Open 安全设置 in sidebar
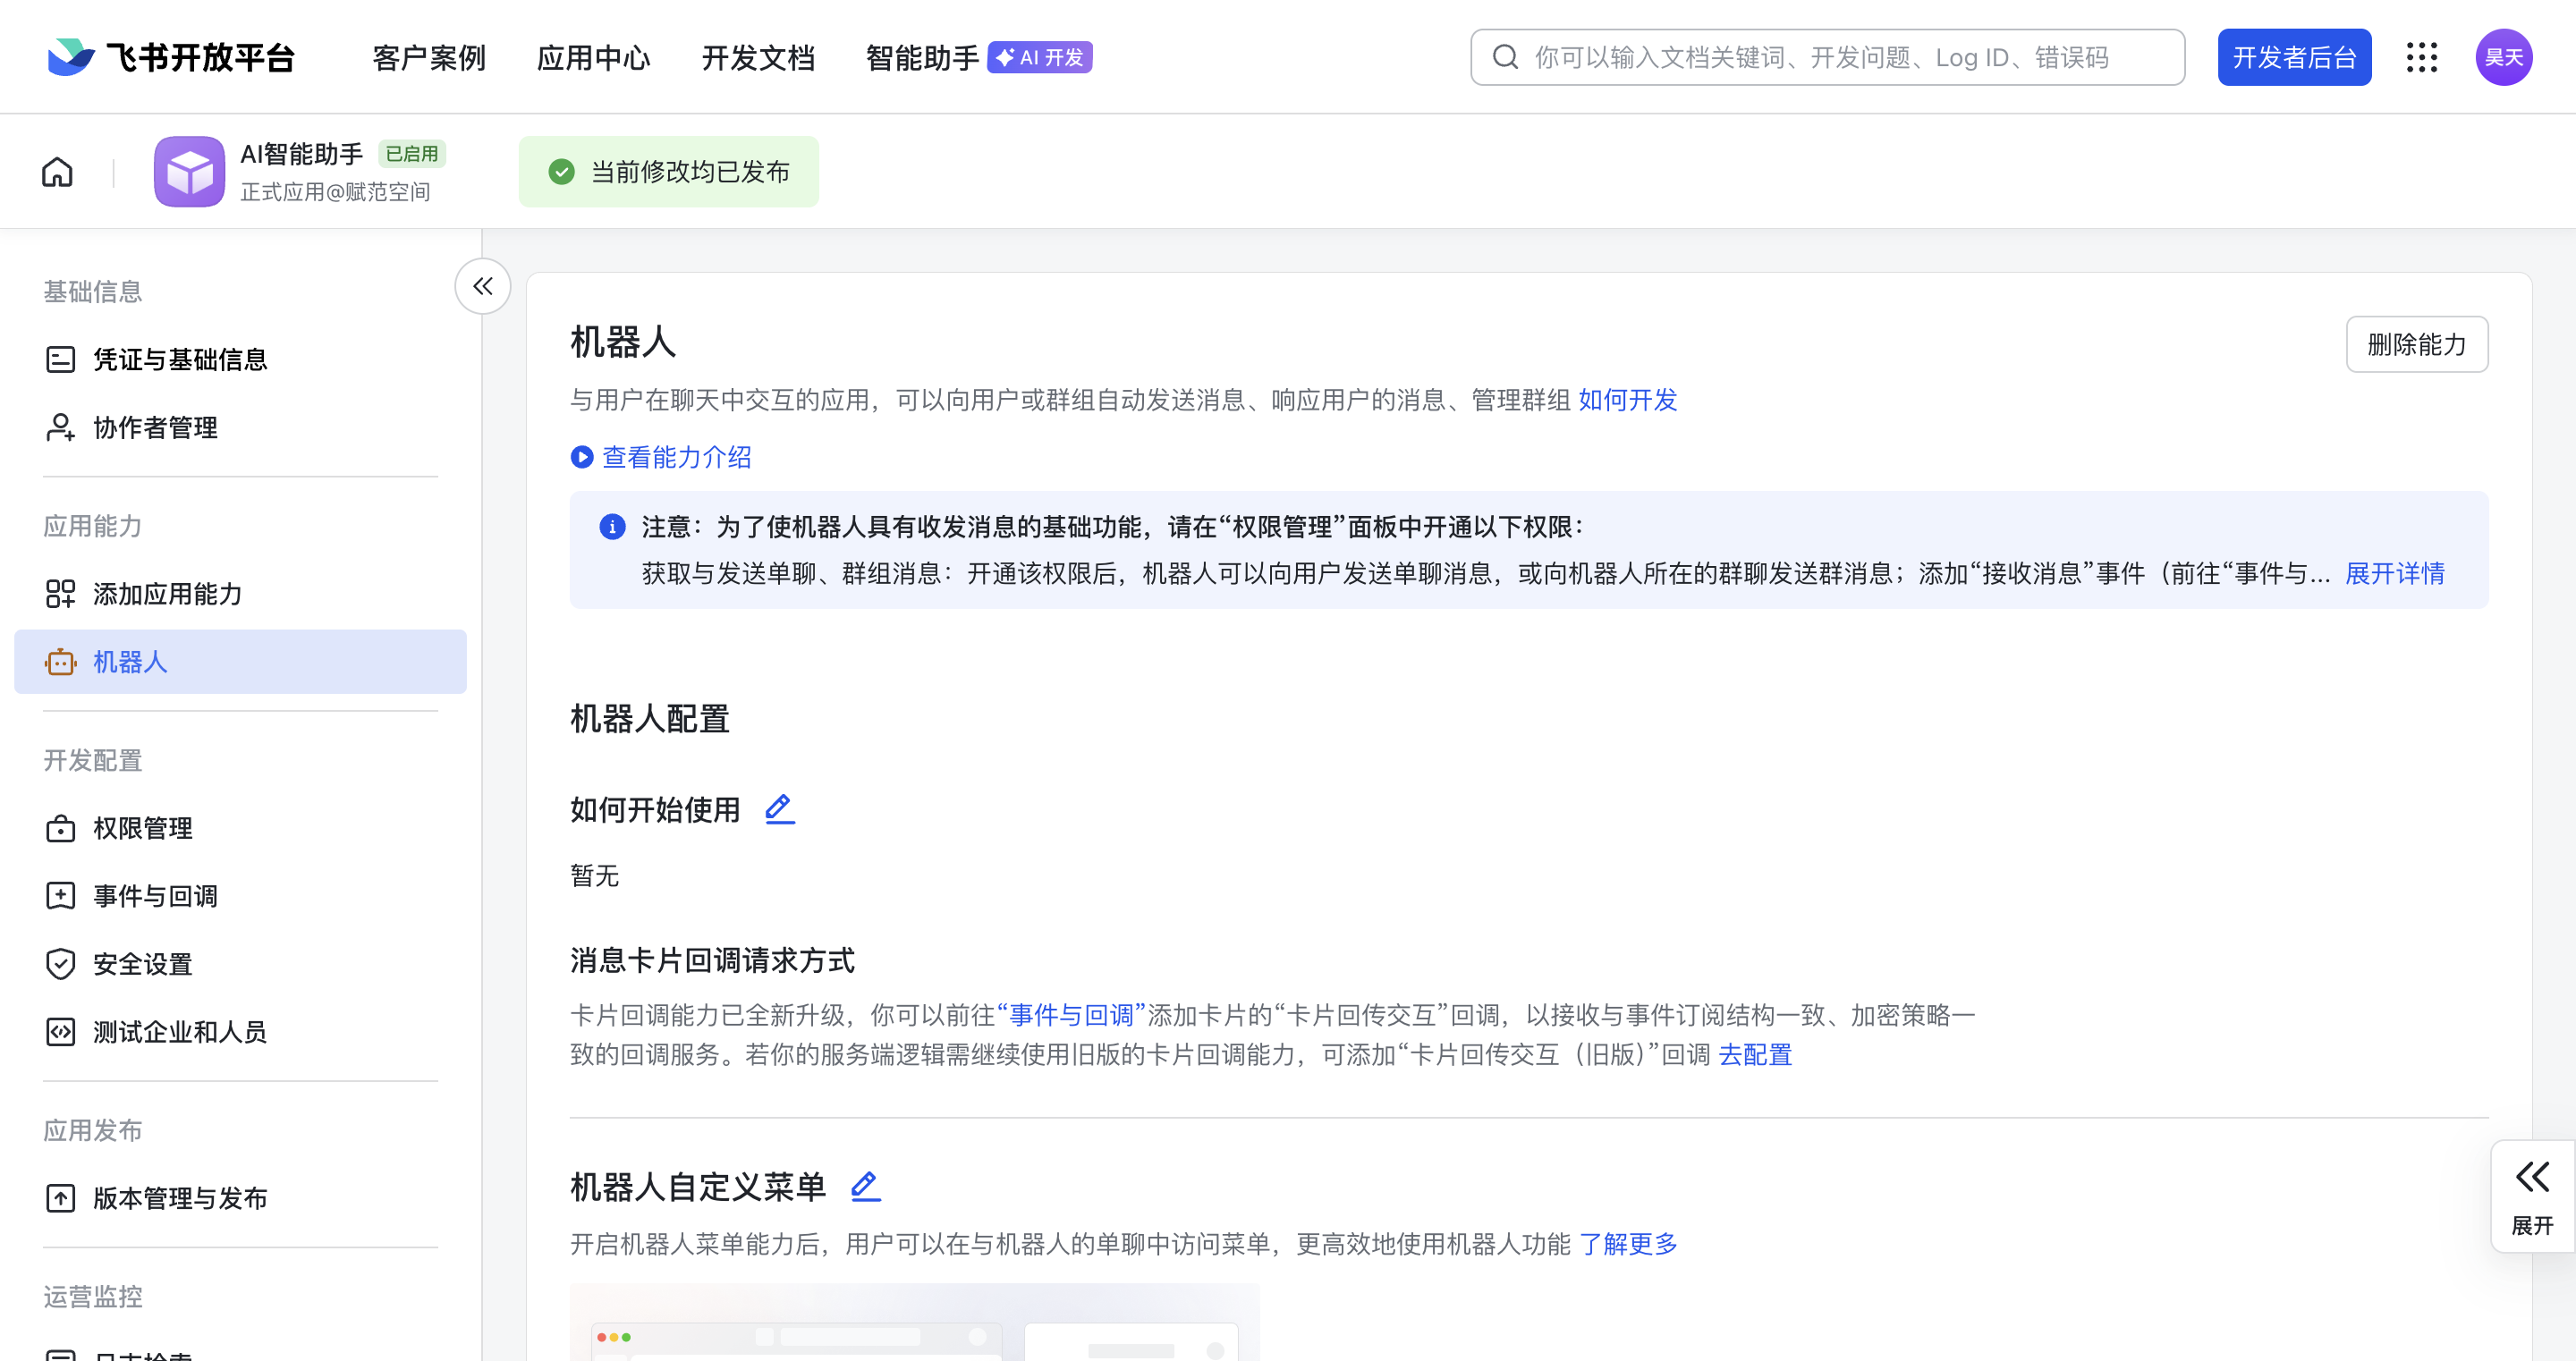 pyautogui.click(x=240, y=964)
